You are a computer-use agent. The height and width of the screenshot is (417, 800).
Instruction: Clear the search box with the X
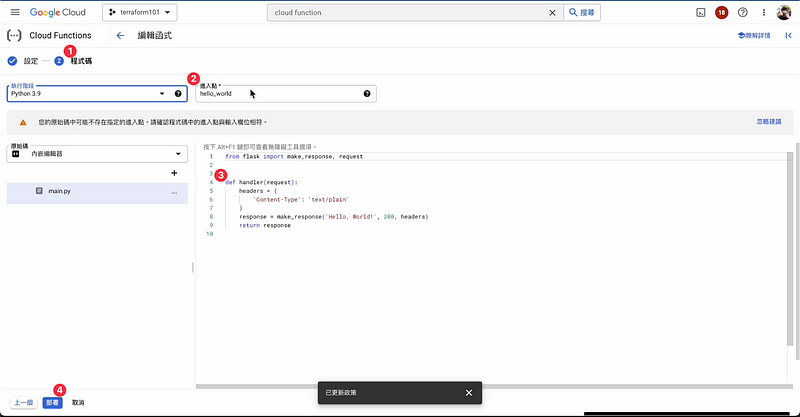point(552,13)
